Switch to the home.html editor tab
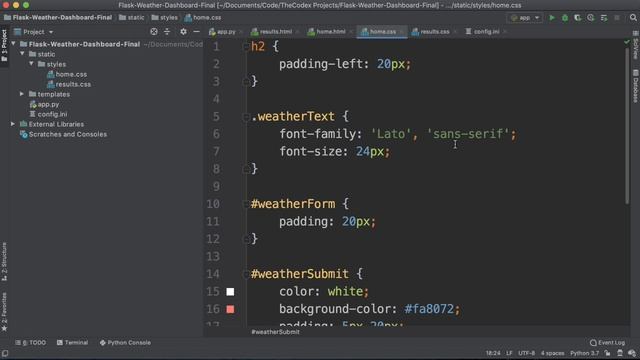 coord(329,32)
